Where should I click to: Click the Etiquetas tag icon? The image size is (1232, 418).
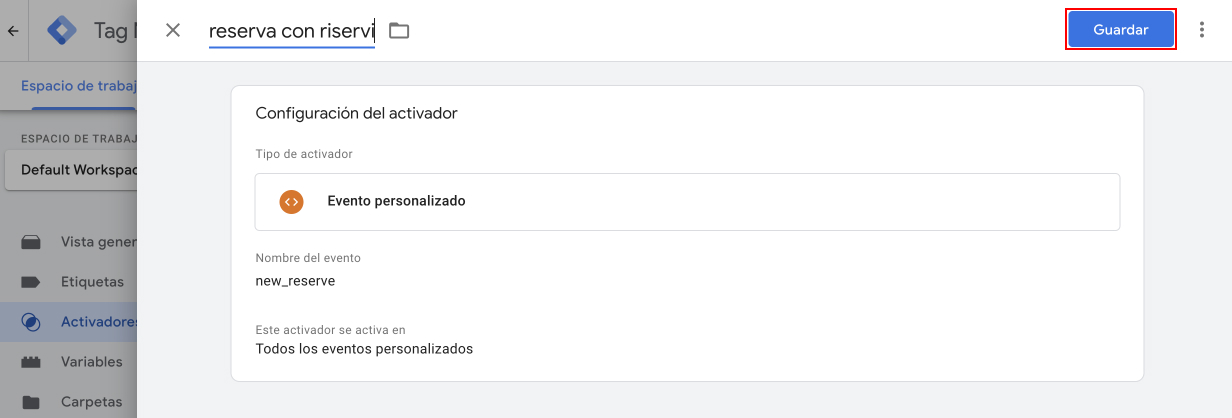(x=31, y=282)
